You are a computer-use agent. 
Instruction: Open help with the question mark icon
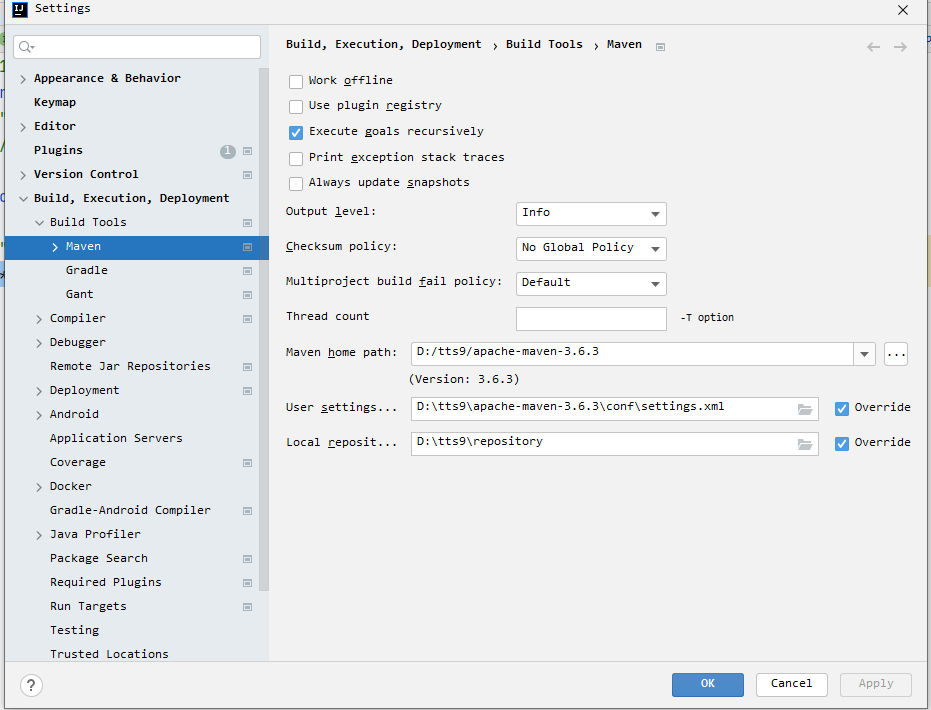click(31, 685)
